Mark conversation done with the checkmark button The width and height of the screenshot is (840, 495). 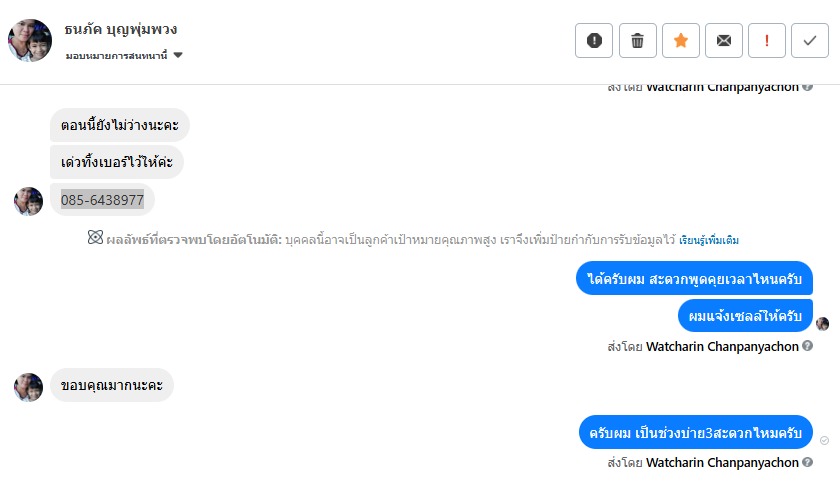[810, 41]
